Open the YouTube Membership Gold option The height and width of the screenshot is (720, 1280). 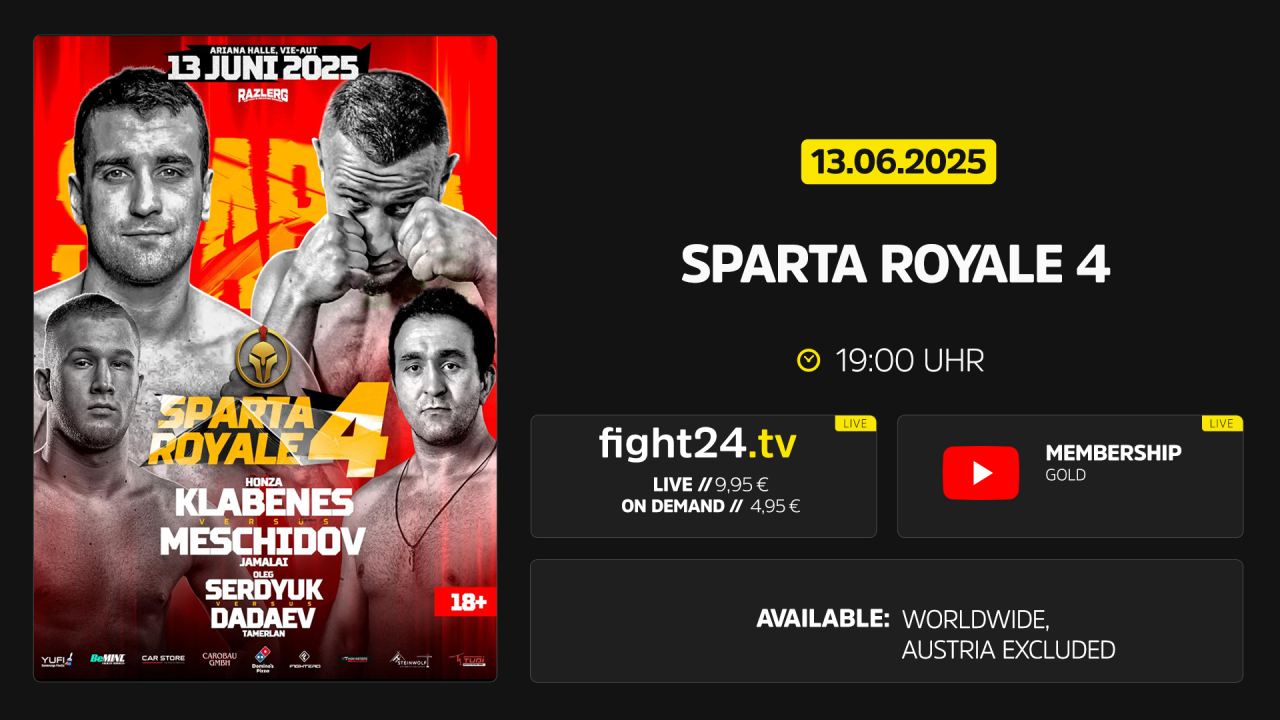coord(1070,476)
